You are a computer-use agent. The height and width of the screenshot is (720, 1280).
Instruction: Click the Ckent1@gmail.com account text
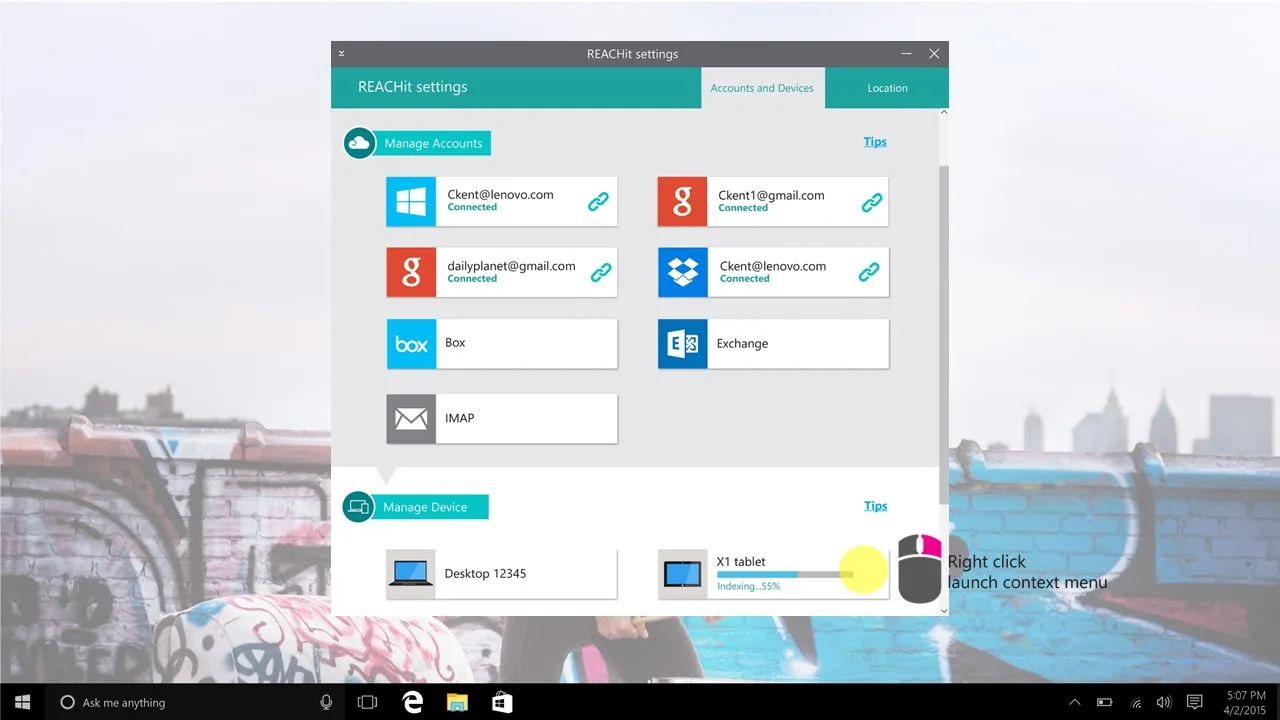771,196
